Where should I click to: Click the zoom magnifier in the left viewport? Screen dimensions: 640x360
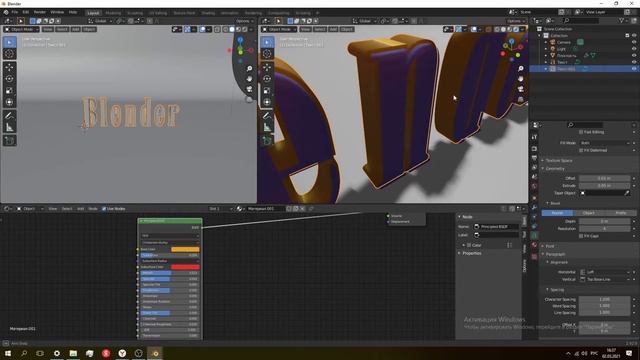click(249, 69)
